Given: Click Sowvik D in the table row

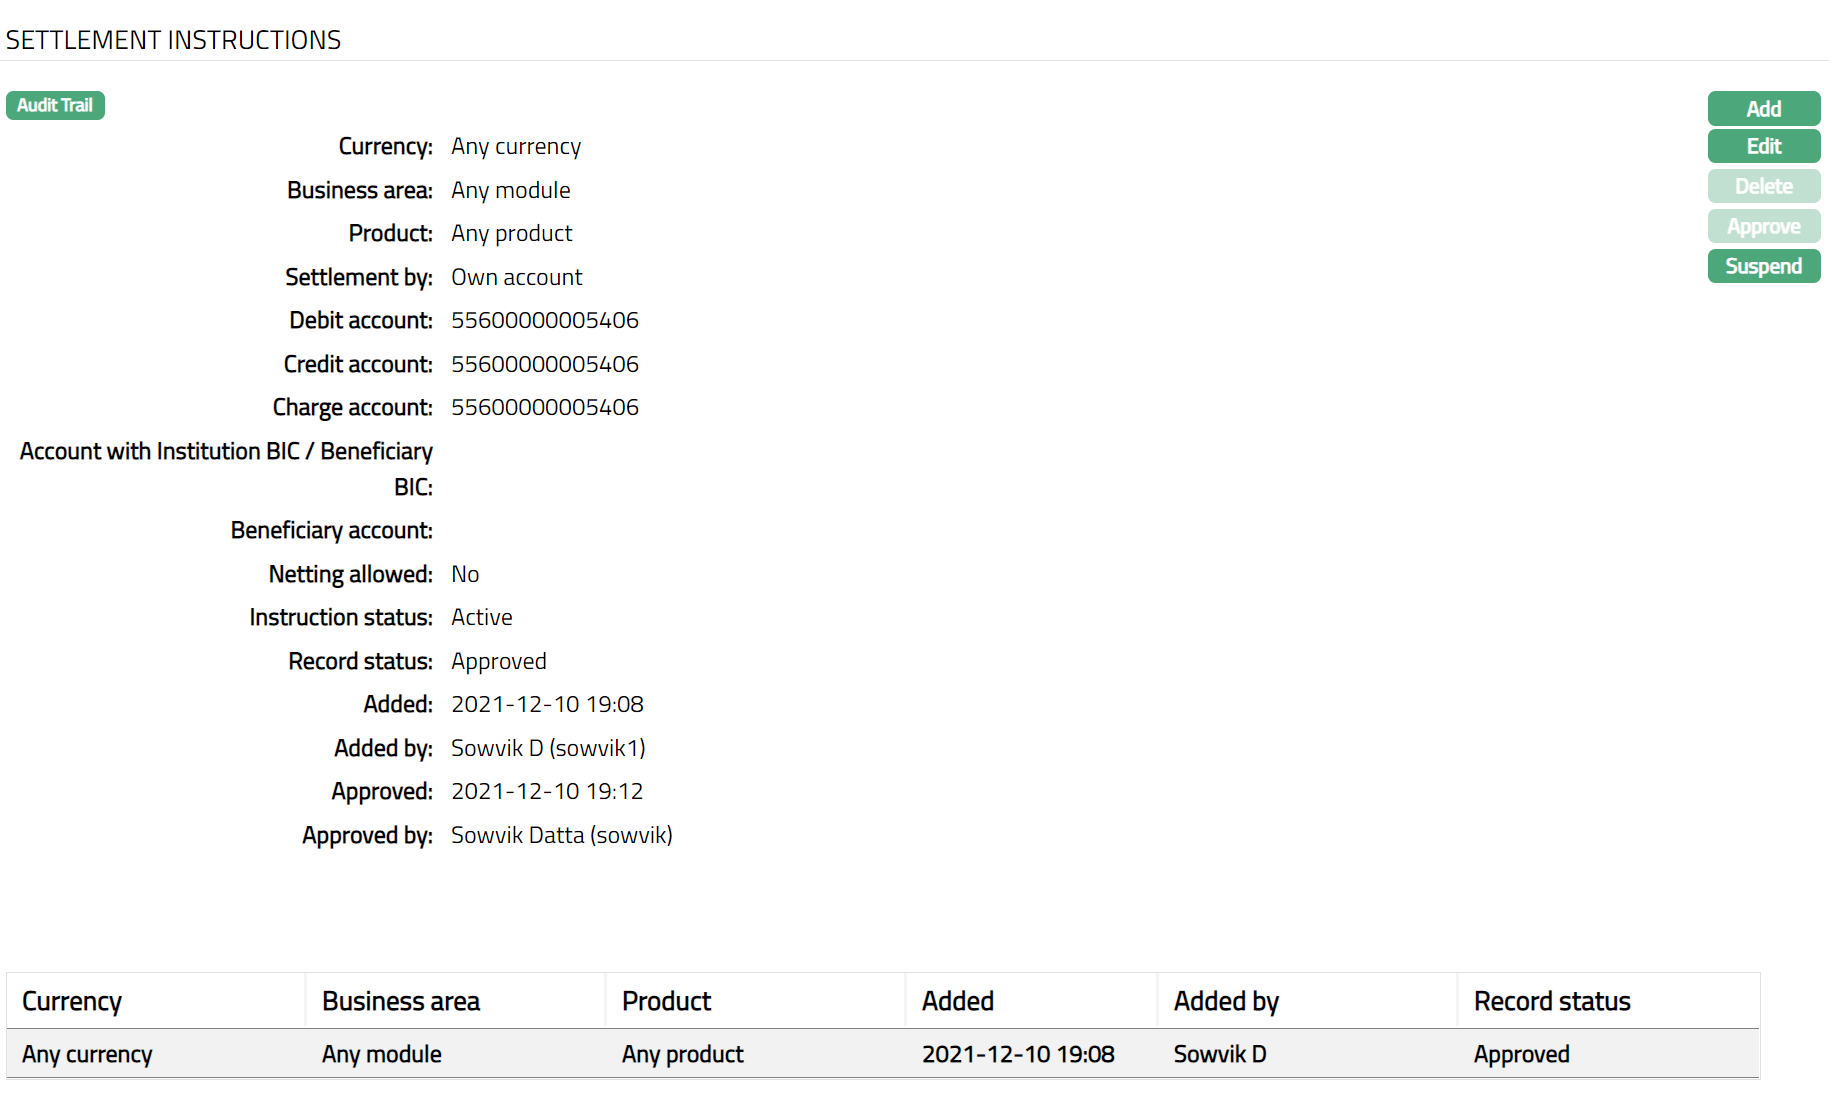Looking at the screenshot, I should point(1219,1054).
